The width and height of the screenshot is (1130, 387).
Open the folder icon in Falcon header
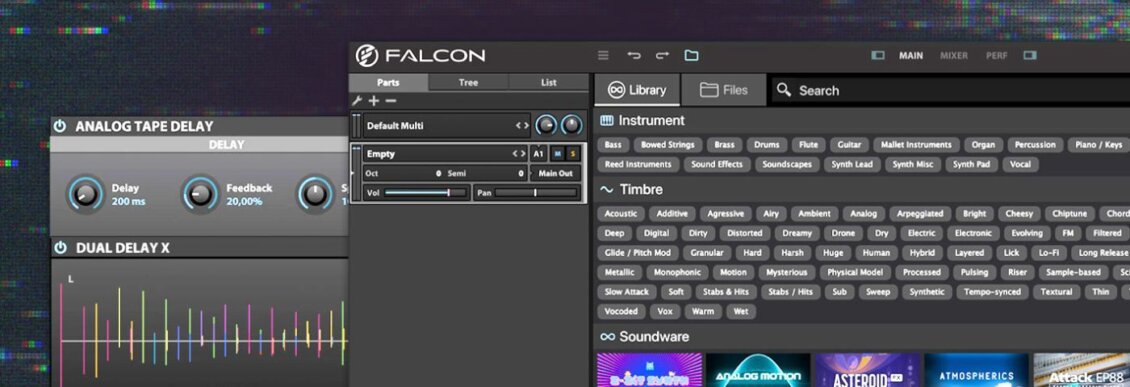(691, 55)
